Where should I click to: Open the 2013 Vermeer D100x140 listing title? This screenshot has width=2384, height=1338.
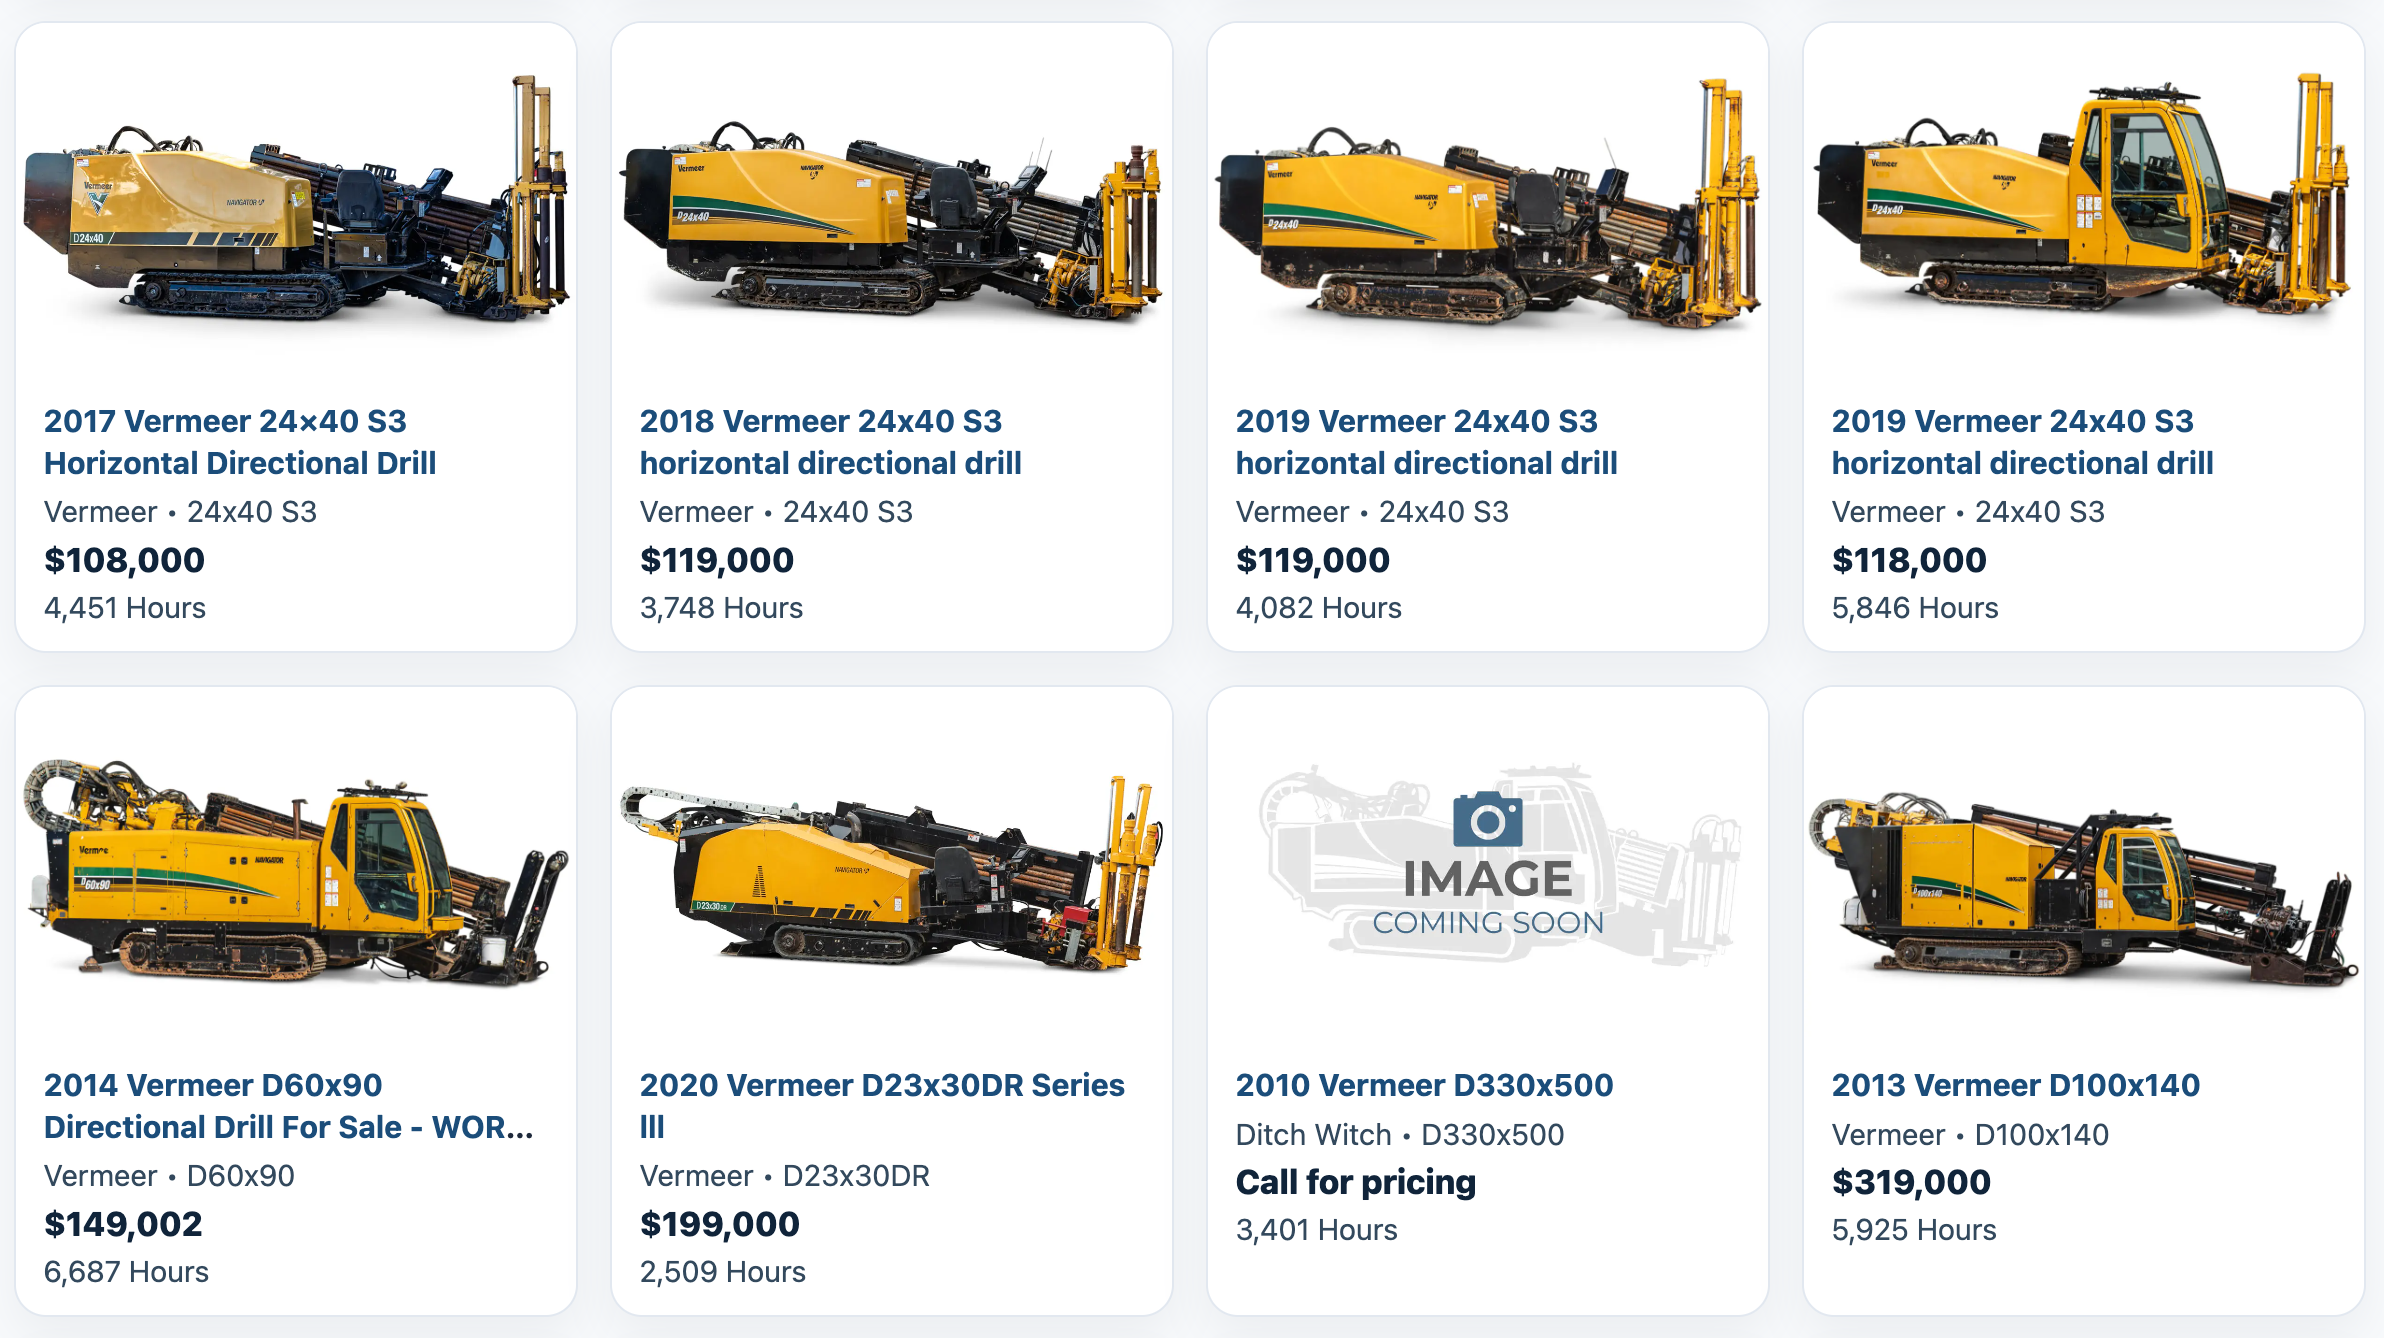pos(2016,1085)
